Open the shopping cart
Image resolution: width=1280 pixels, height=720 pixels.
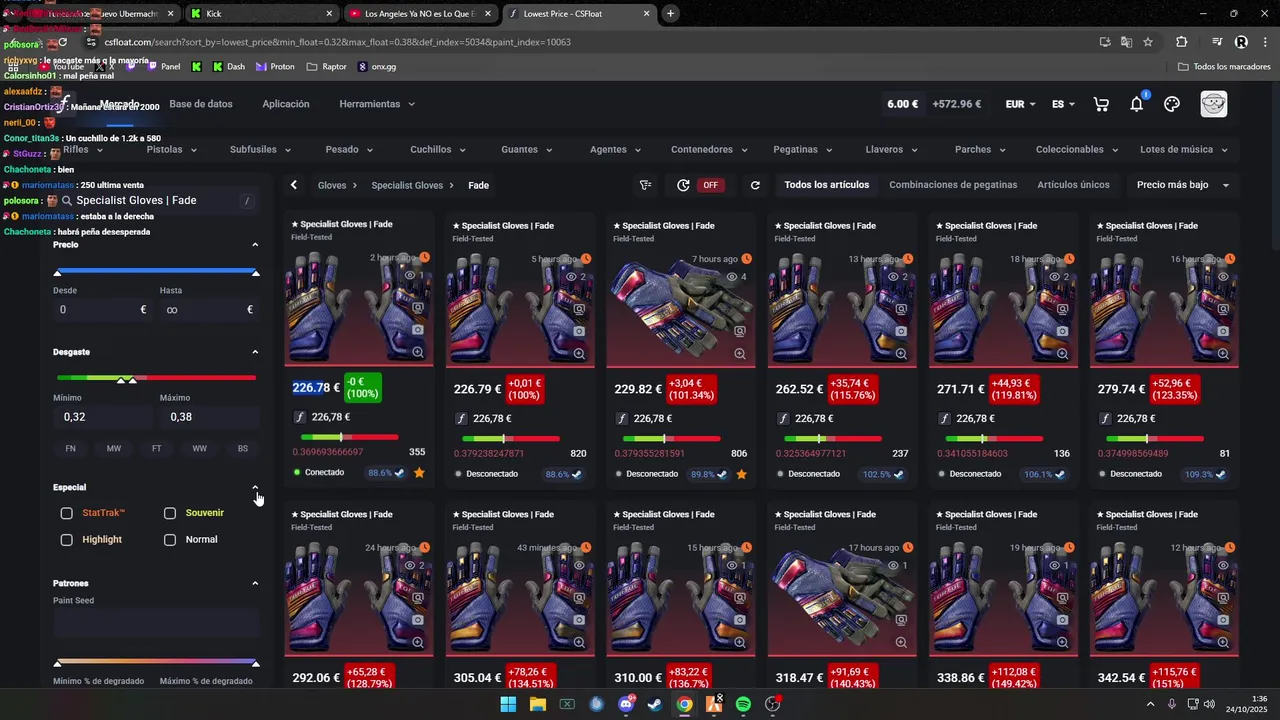[x=1101, y=104]
